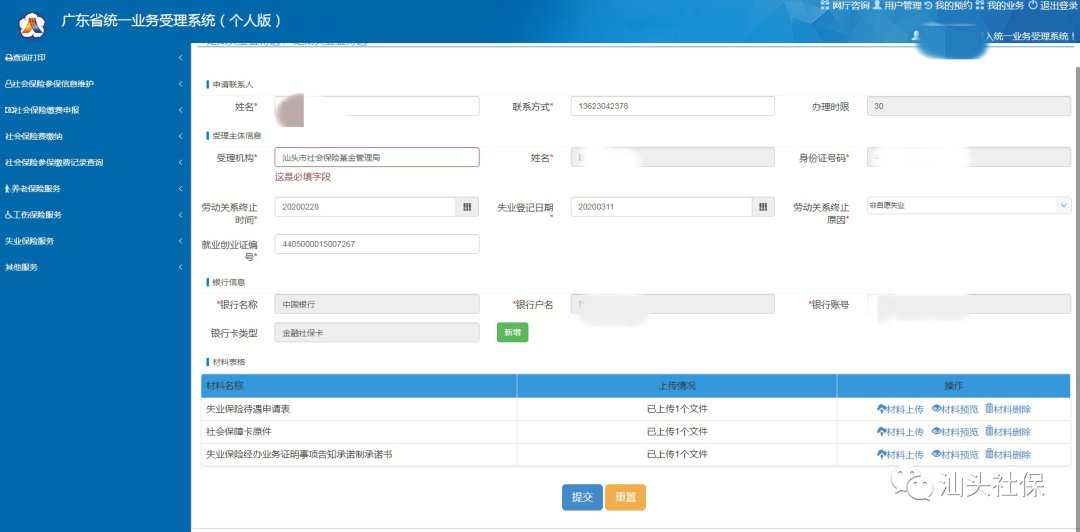Click the calendar icon beside 劳动关系终止时间
This screenshot has height=532, width=1080.
tap(467, 207)
